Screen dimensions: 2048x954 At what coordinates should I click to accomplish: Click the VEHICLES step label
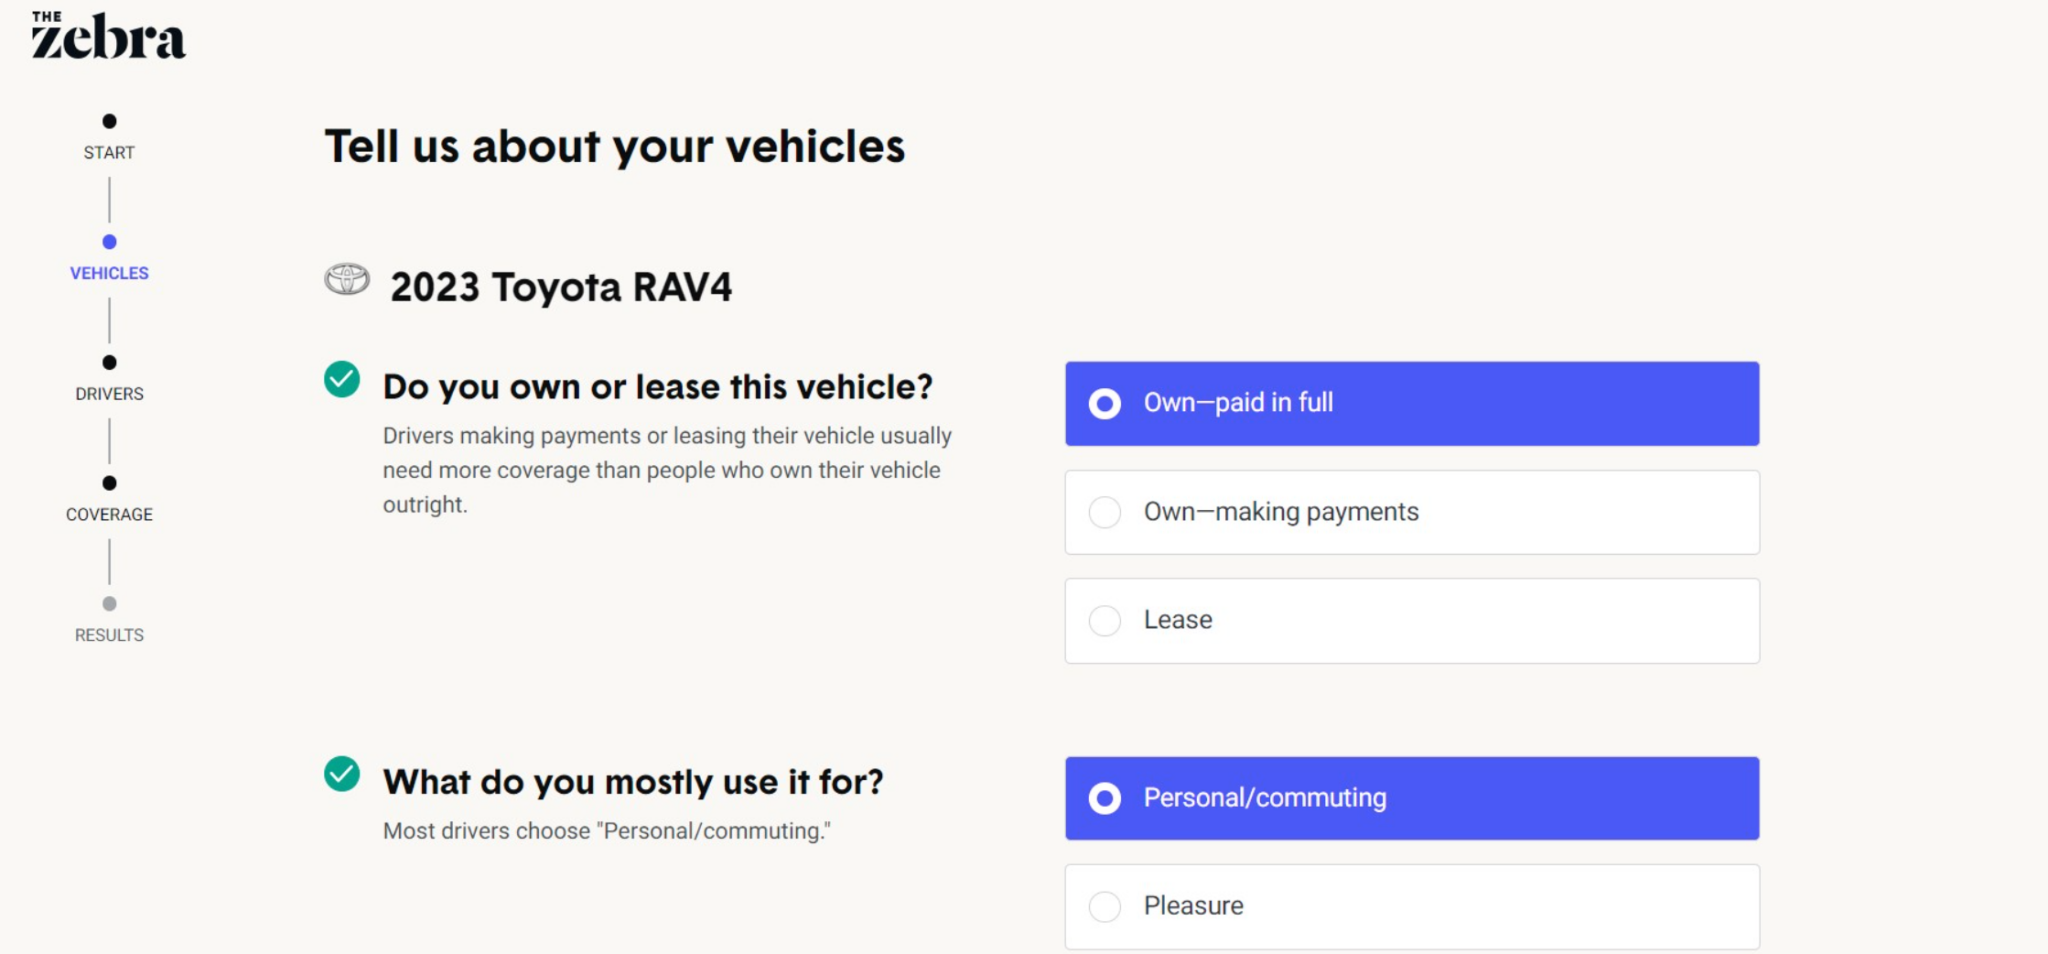(x=109, y=271)
